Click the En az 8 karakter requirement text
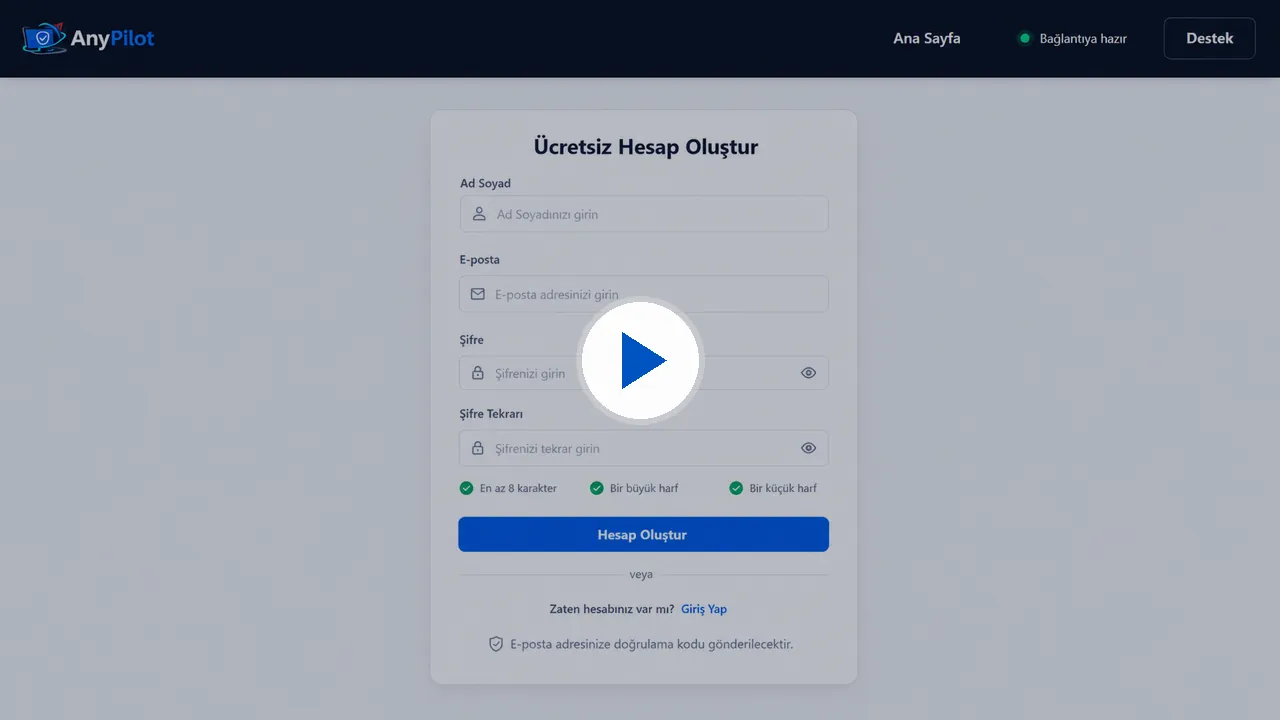This screenshot has height=720, width=1280. [518, 488]
